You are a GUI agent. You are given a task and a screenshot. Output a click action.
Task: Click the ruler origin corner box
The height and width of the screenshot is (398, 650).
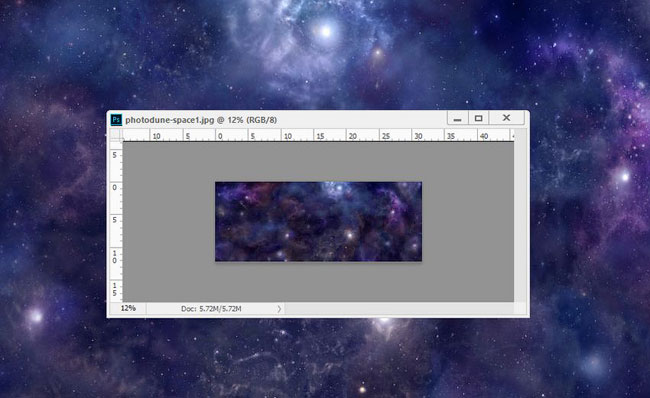[116, 135]
